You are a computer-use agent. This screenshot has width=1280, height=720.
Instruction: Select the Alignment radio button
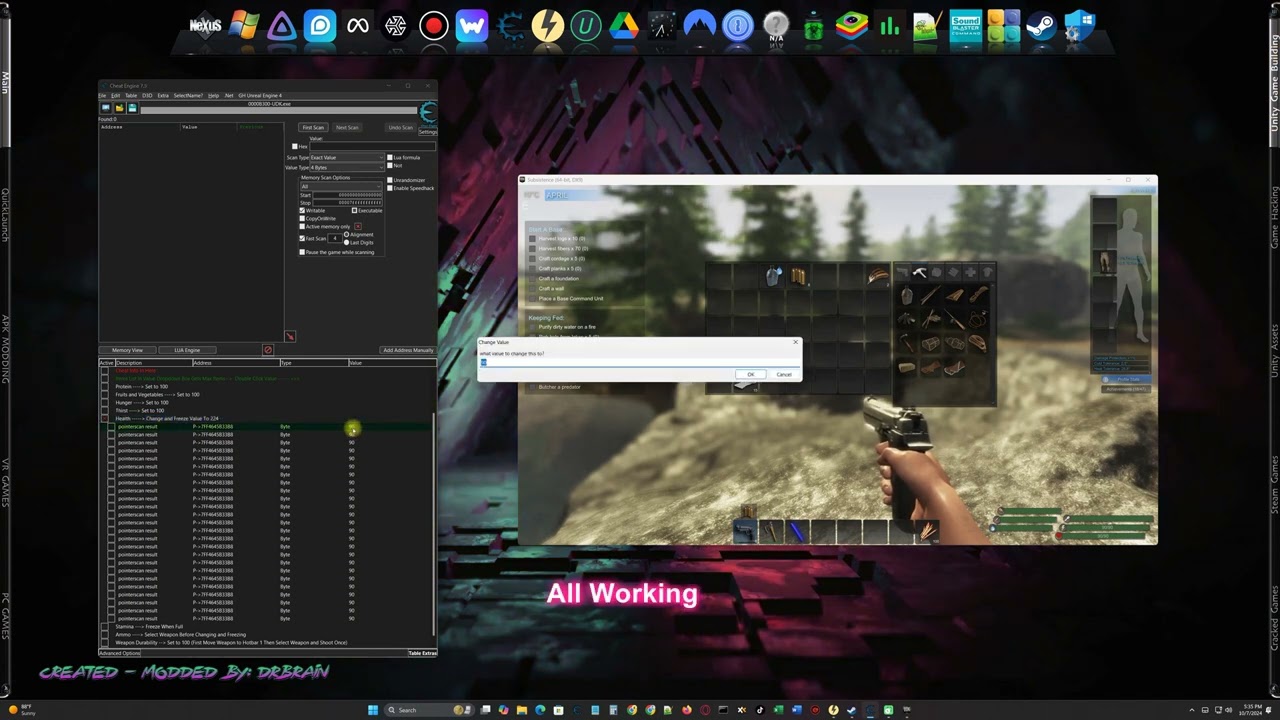[347, 234]
